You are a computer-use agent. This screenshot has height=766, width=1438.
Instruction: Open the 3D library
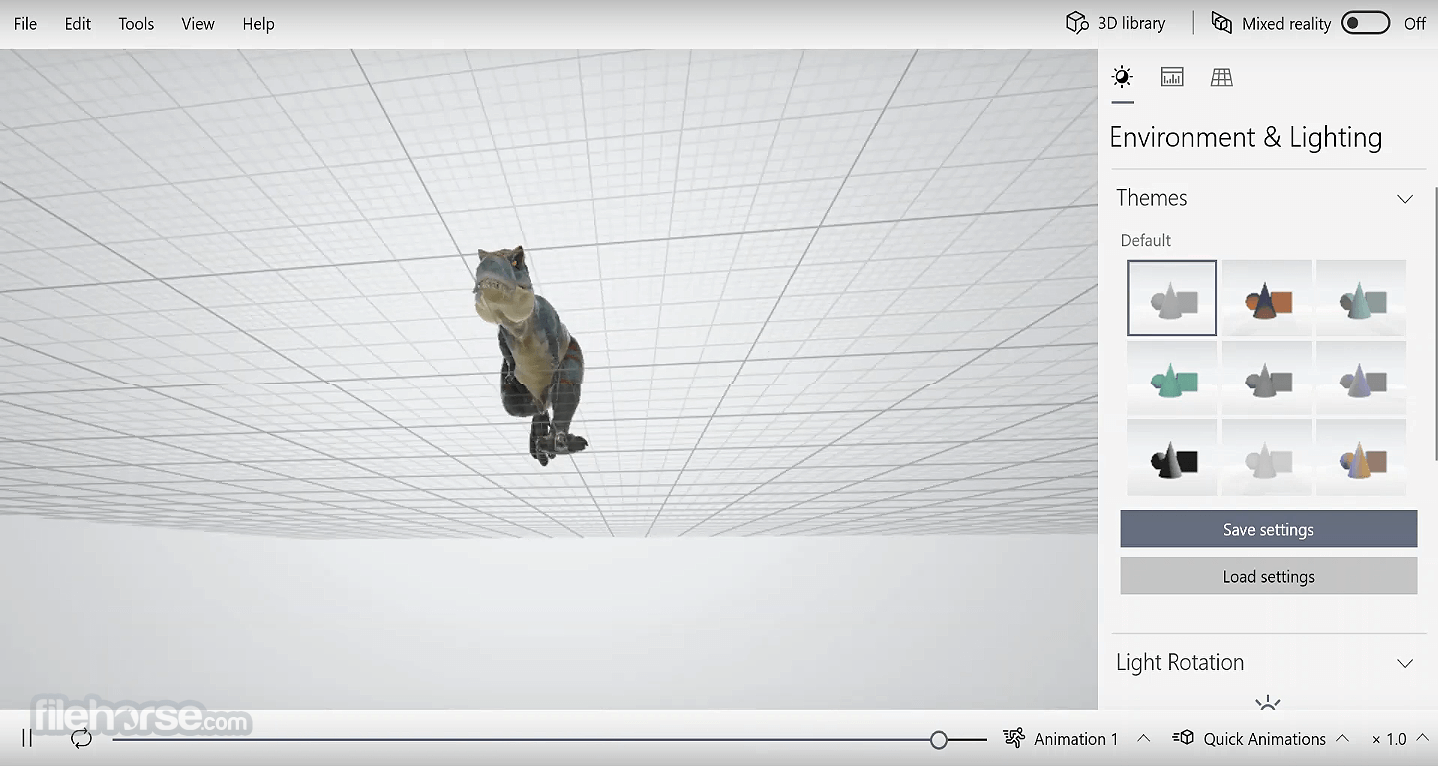click(x=1115, y=23)
